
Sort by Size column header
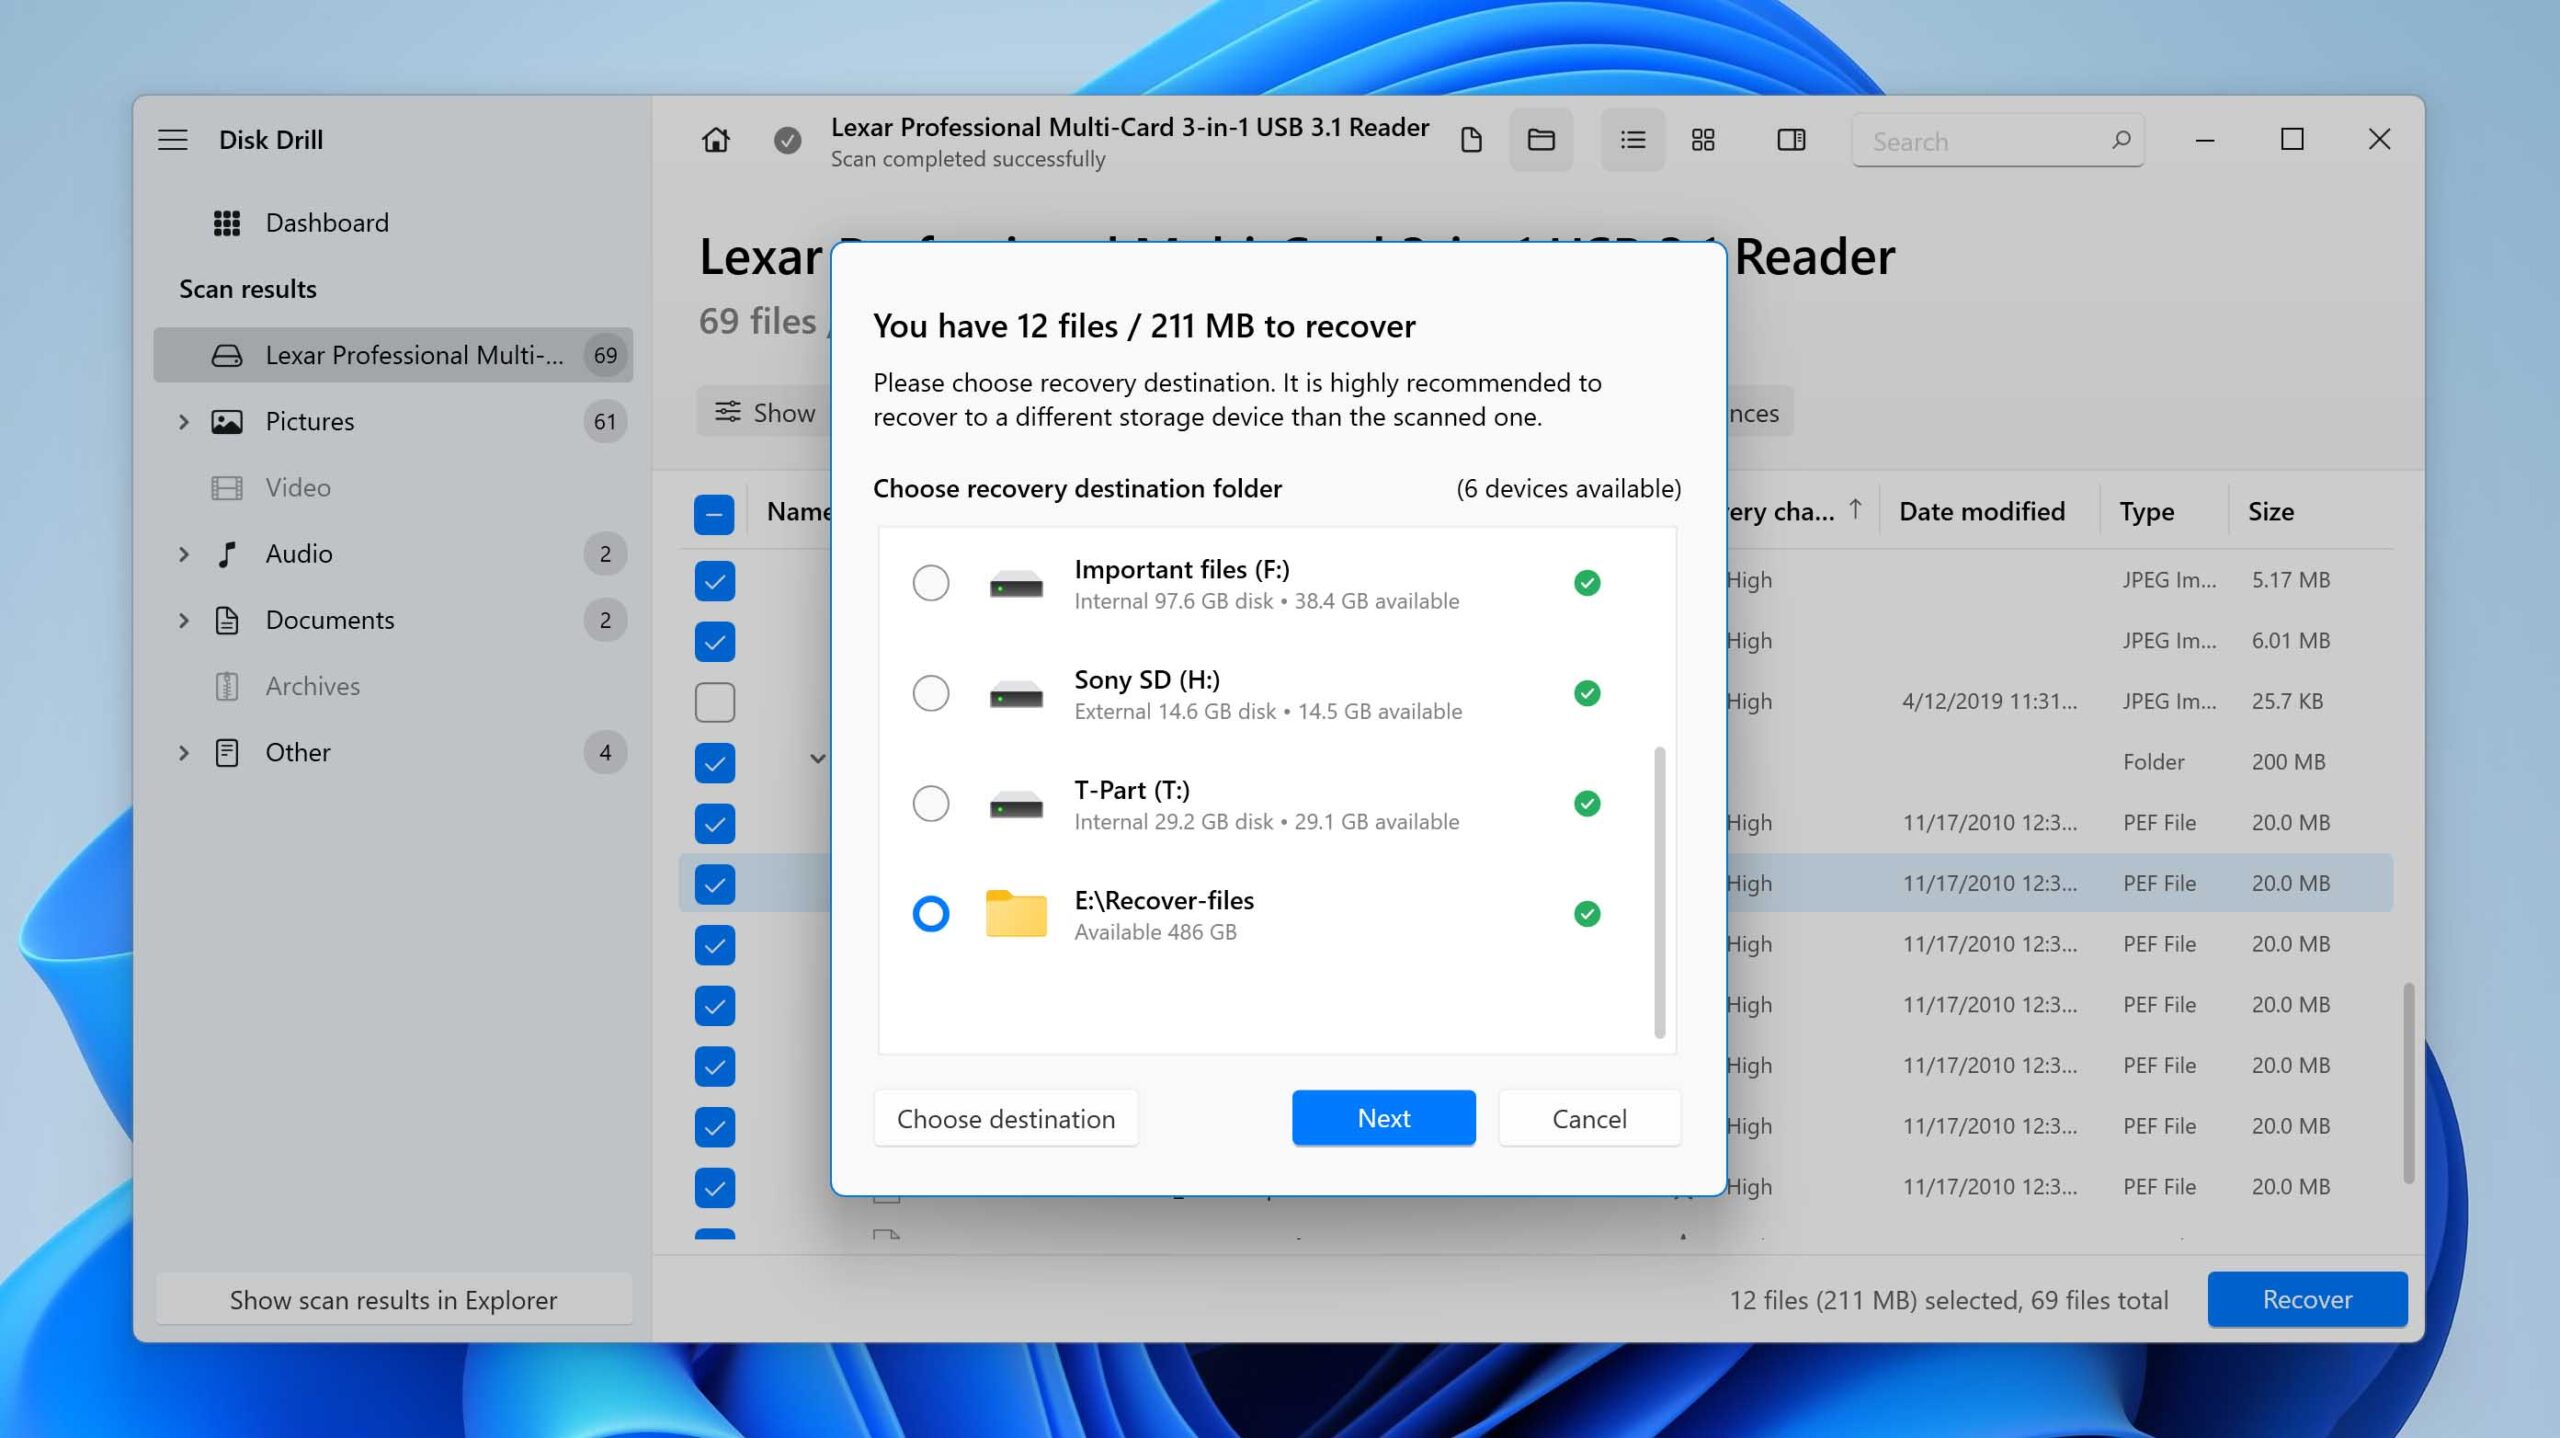[x=2270, y=511]
